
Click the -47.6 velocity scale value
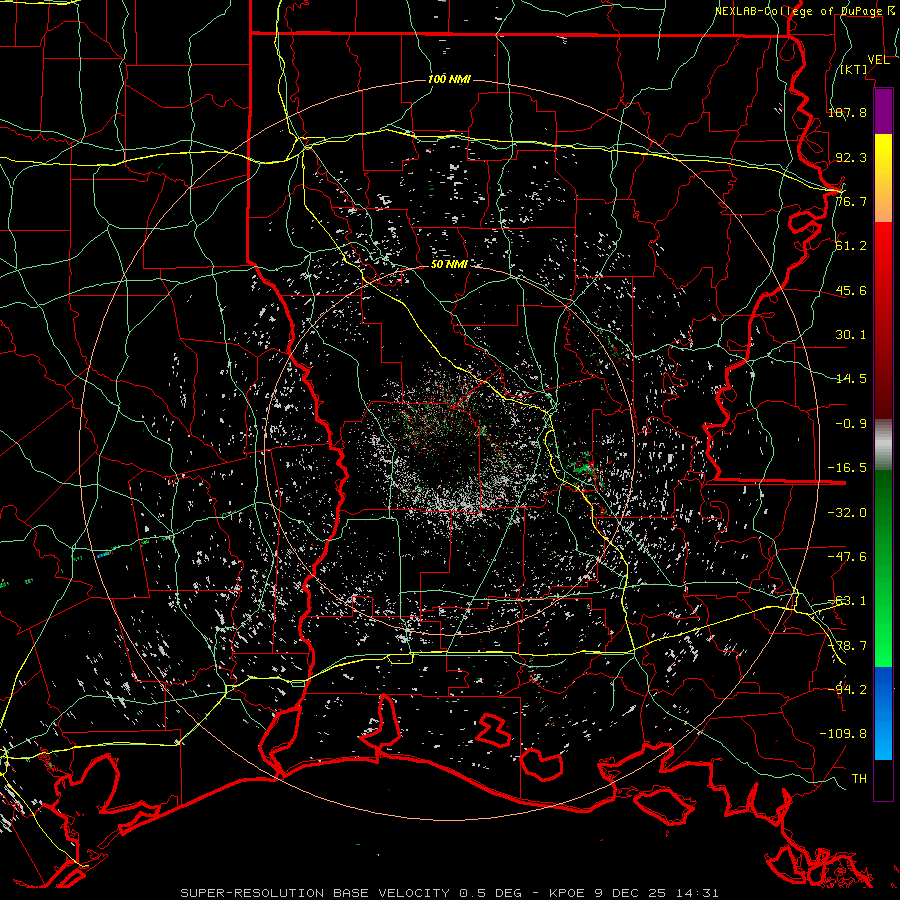(847, 557)
